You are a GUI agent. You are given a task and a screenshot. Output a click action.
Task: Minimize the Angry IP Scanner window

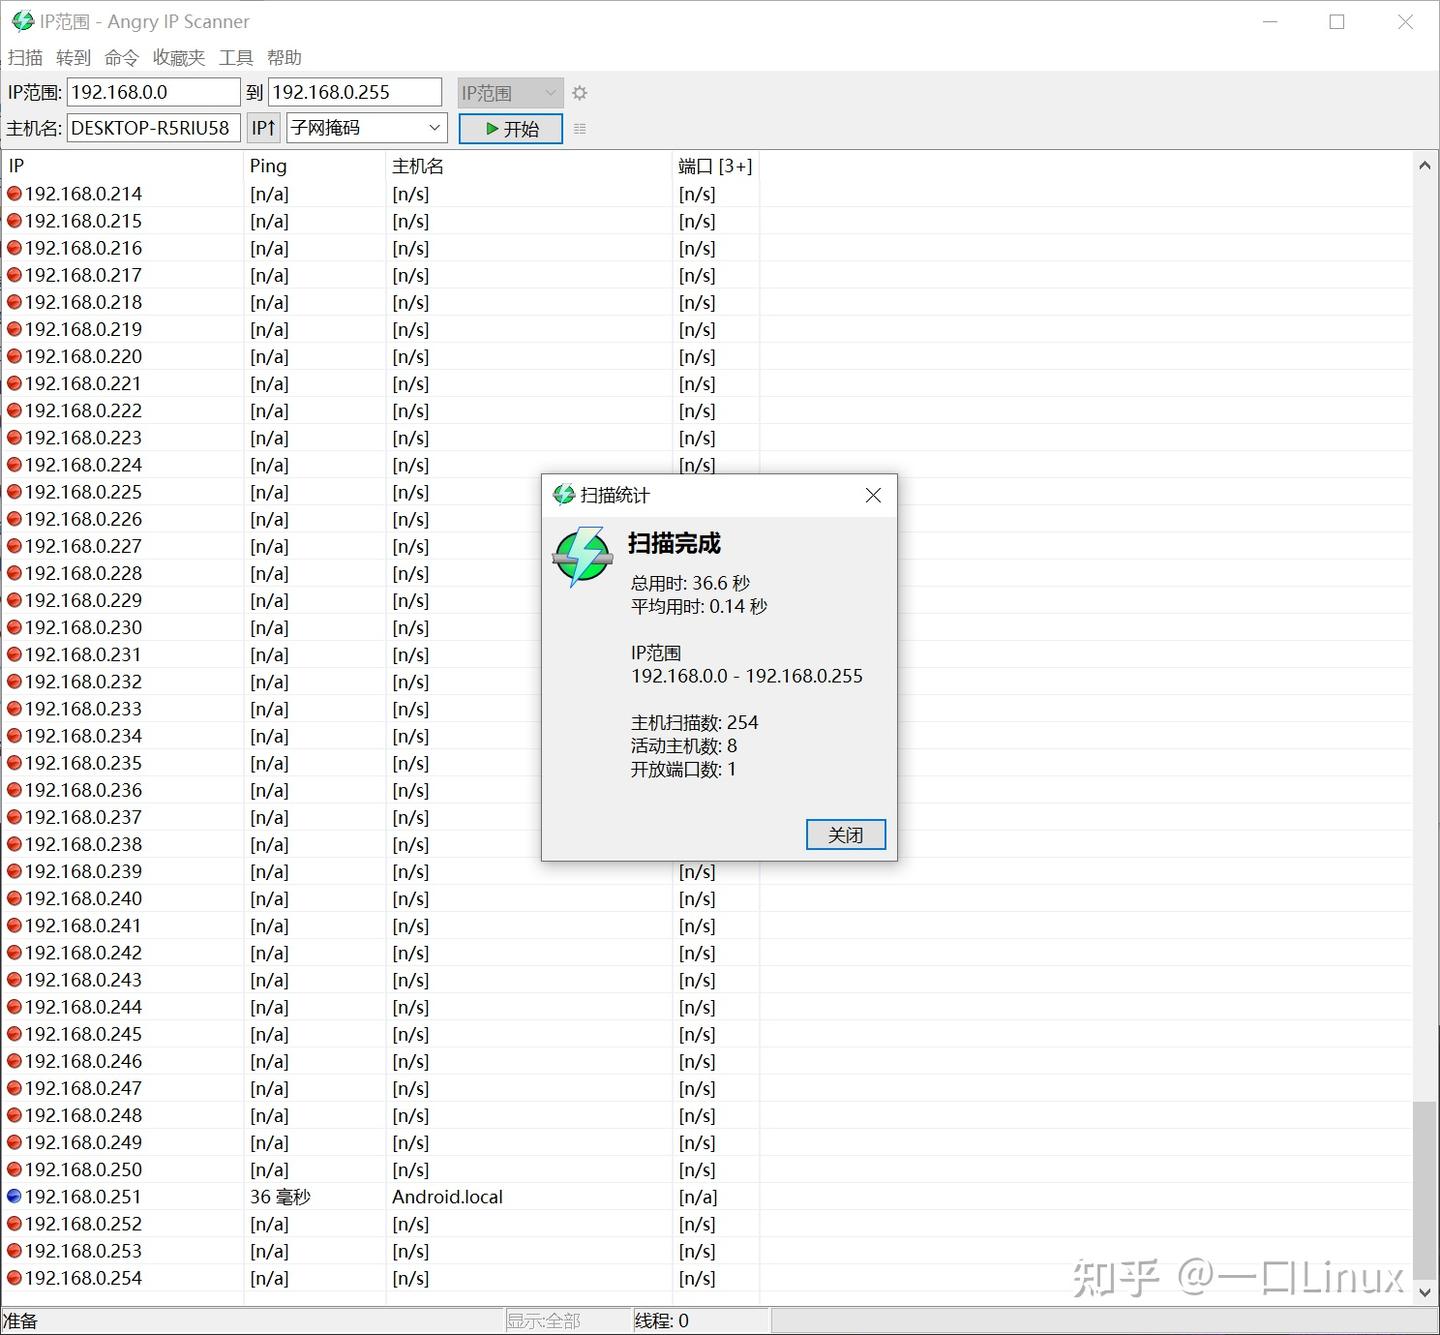(x=1270, y=22)
